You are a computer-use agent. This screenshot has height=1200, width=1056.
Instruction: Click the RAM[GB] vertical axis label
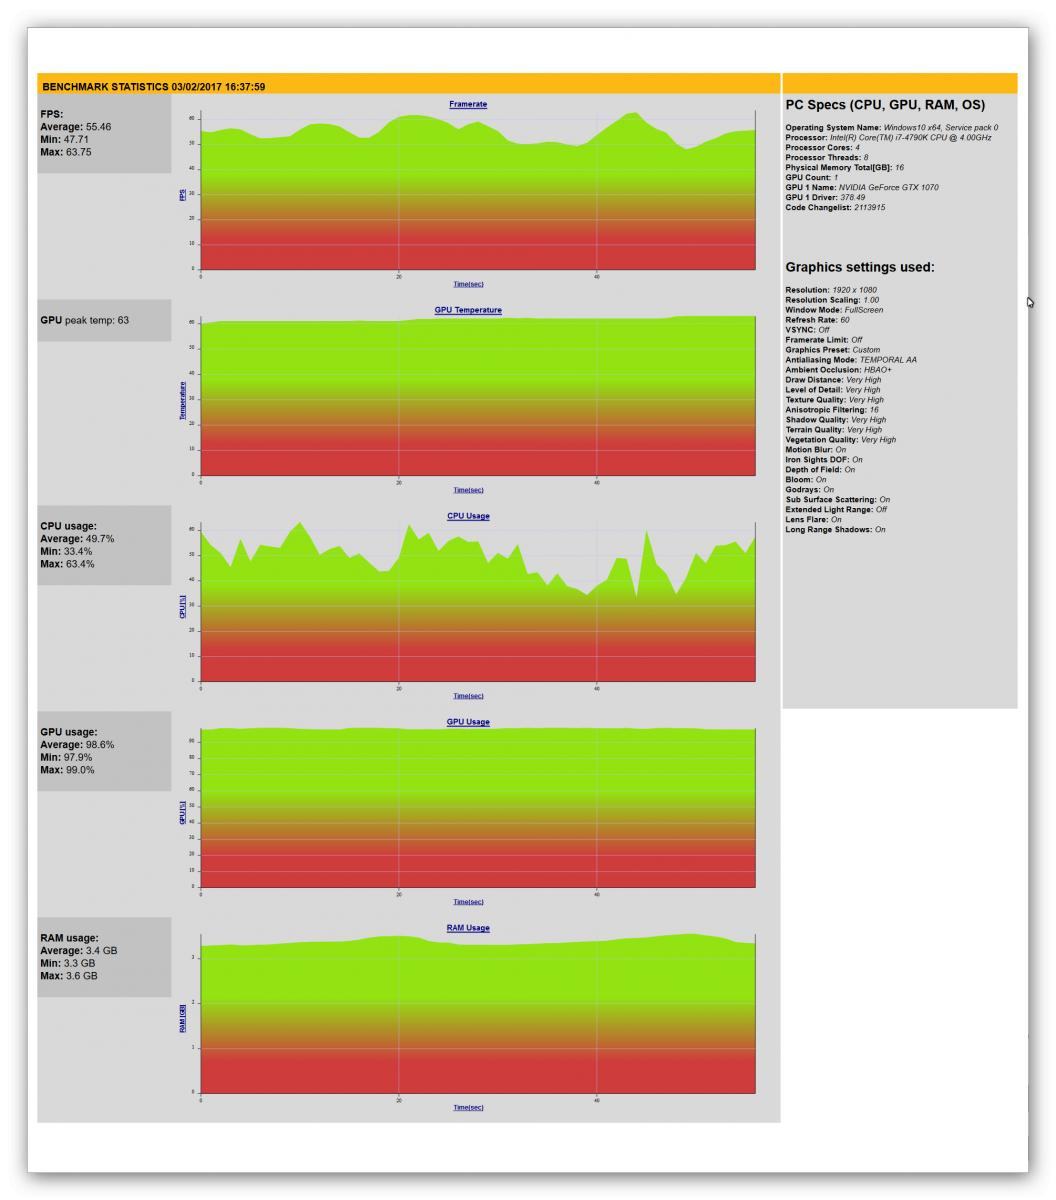pos(182,1019)
